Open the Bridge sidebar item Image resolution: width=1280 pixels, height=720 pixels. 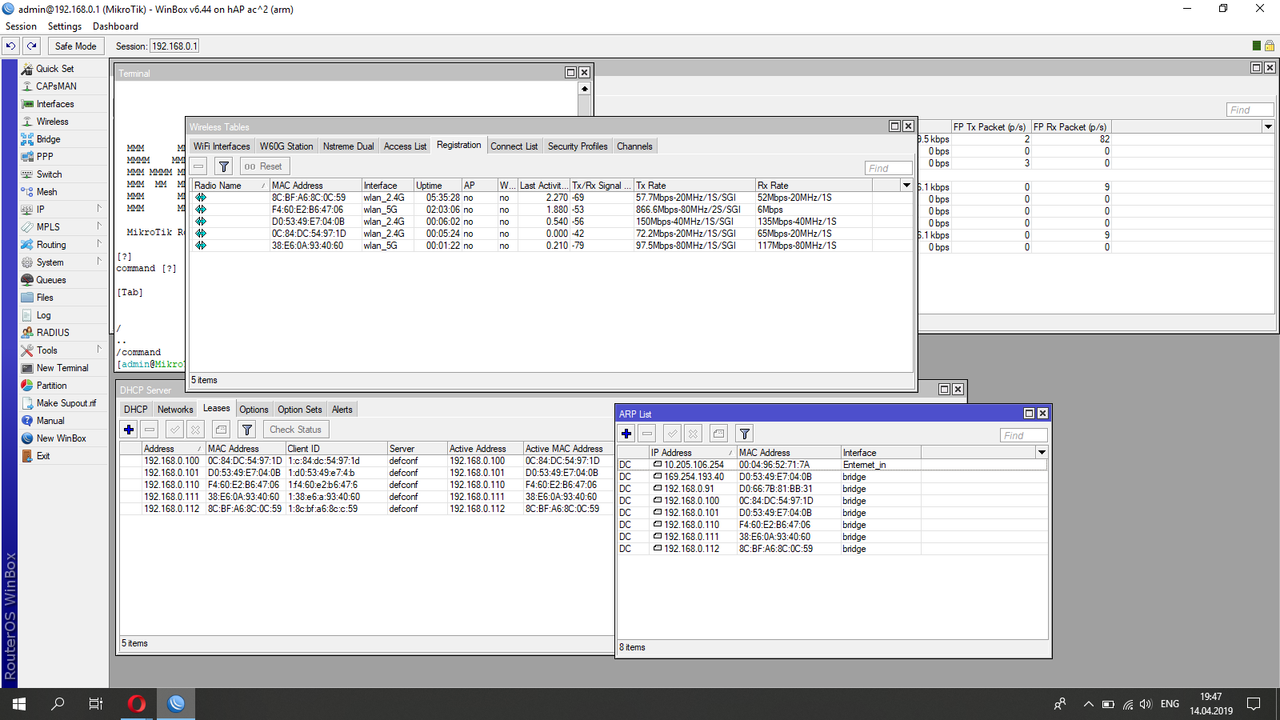48,139
